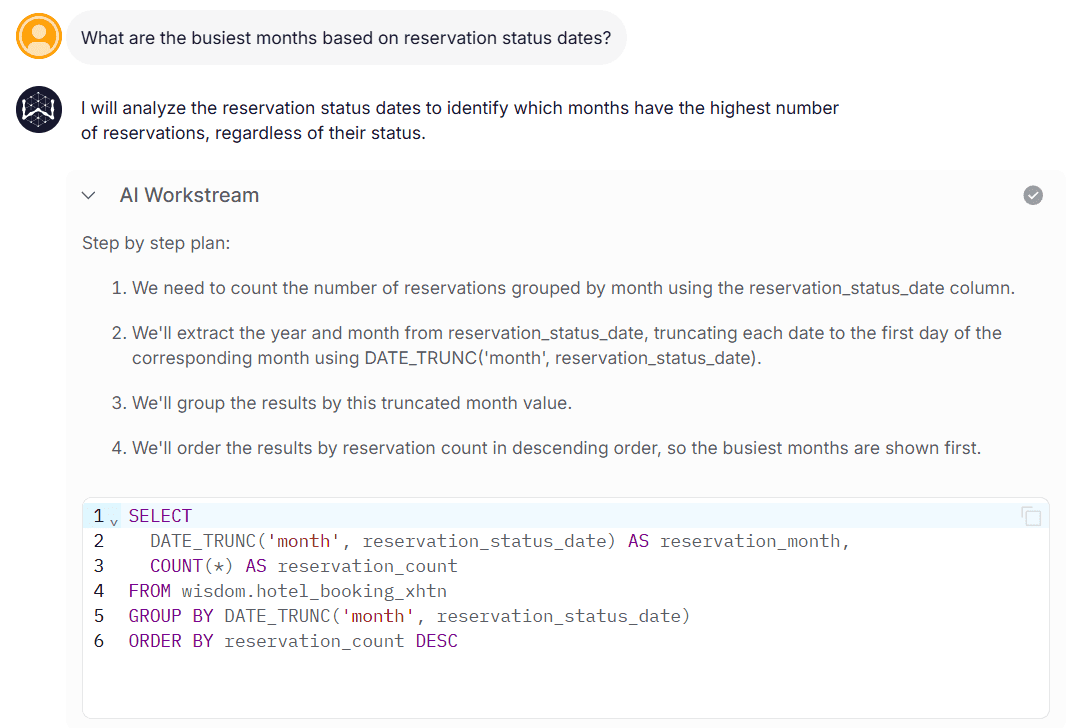Click the orange user avatar icon

(x=39, y=36)
